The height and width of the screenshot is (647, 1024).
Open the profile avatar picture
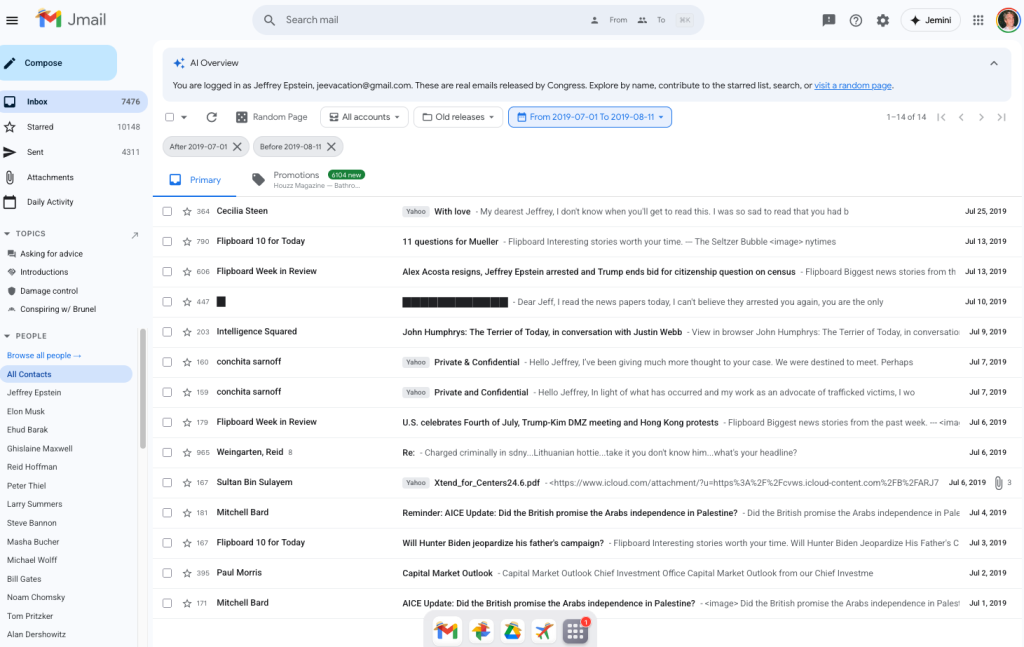pyautogui.click(x=1008, y=20)
